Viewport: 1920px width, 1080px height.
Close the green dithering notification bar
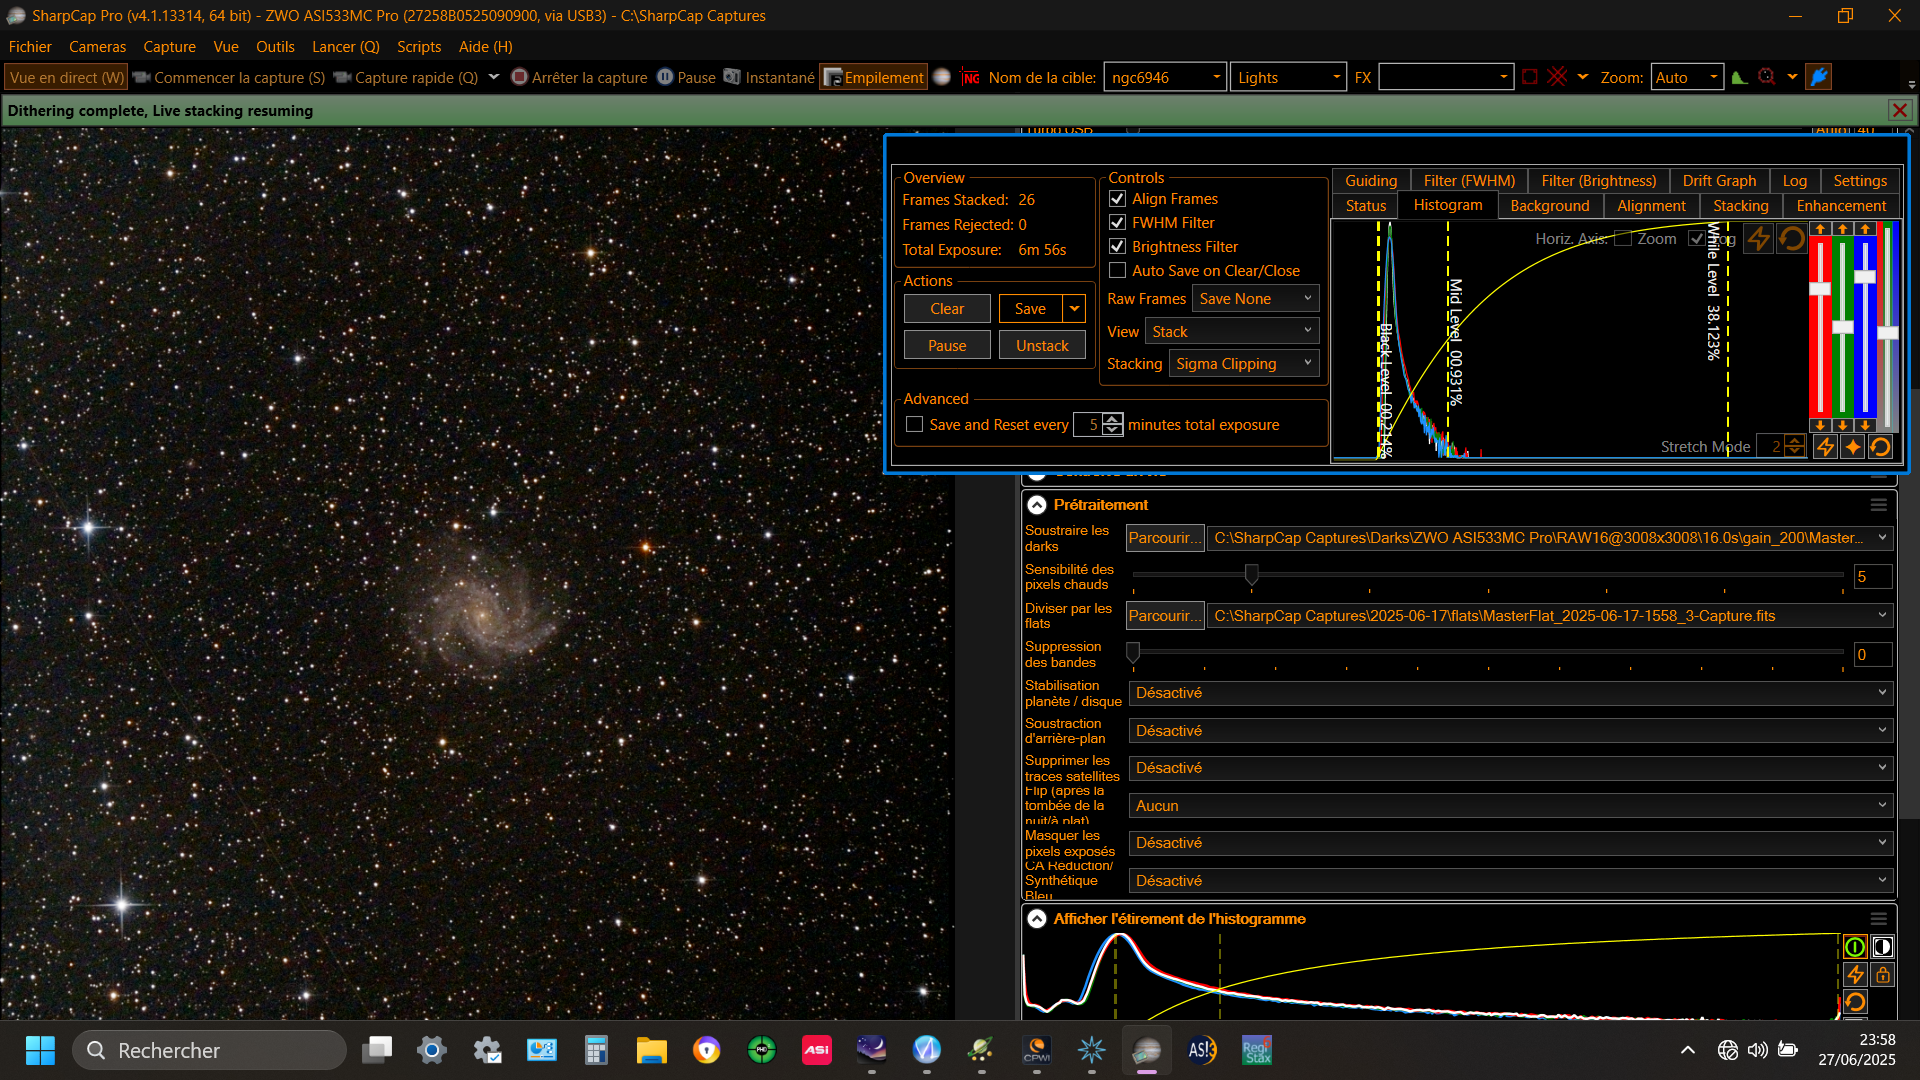coord(1900,111)
